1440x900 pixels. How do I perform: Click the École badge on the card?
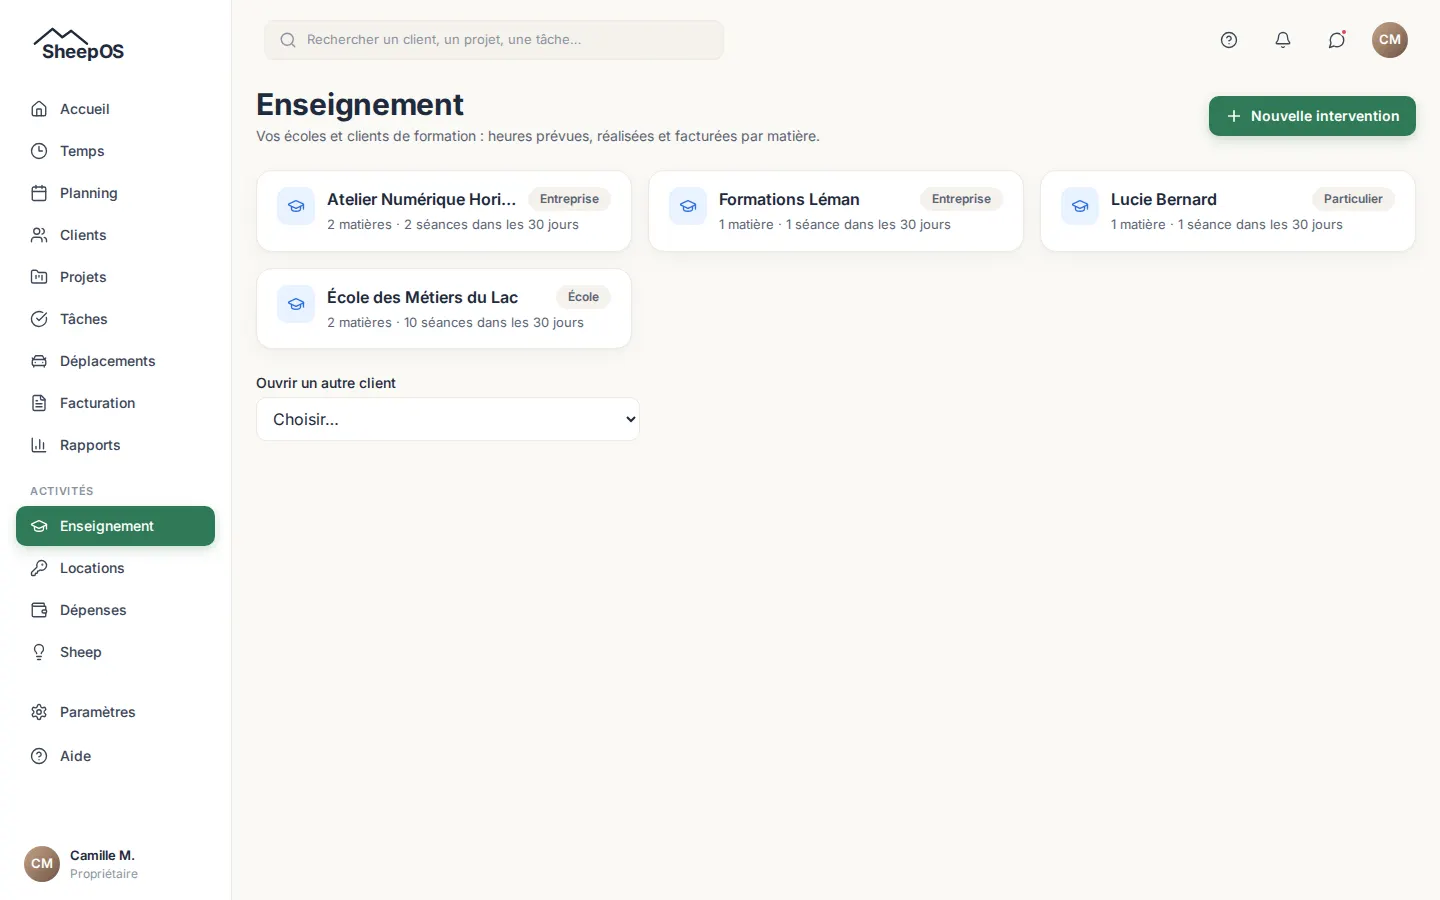[x=583, y=297]
